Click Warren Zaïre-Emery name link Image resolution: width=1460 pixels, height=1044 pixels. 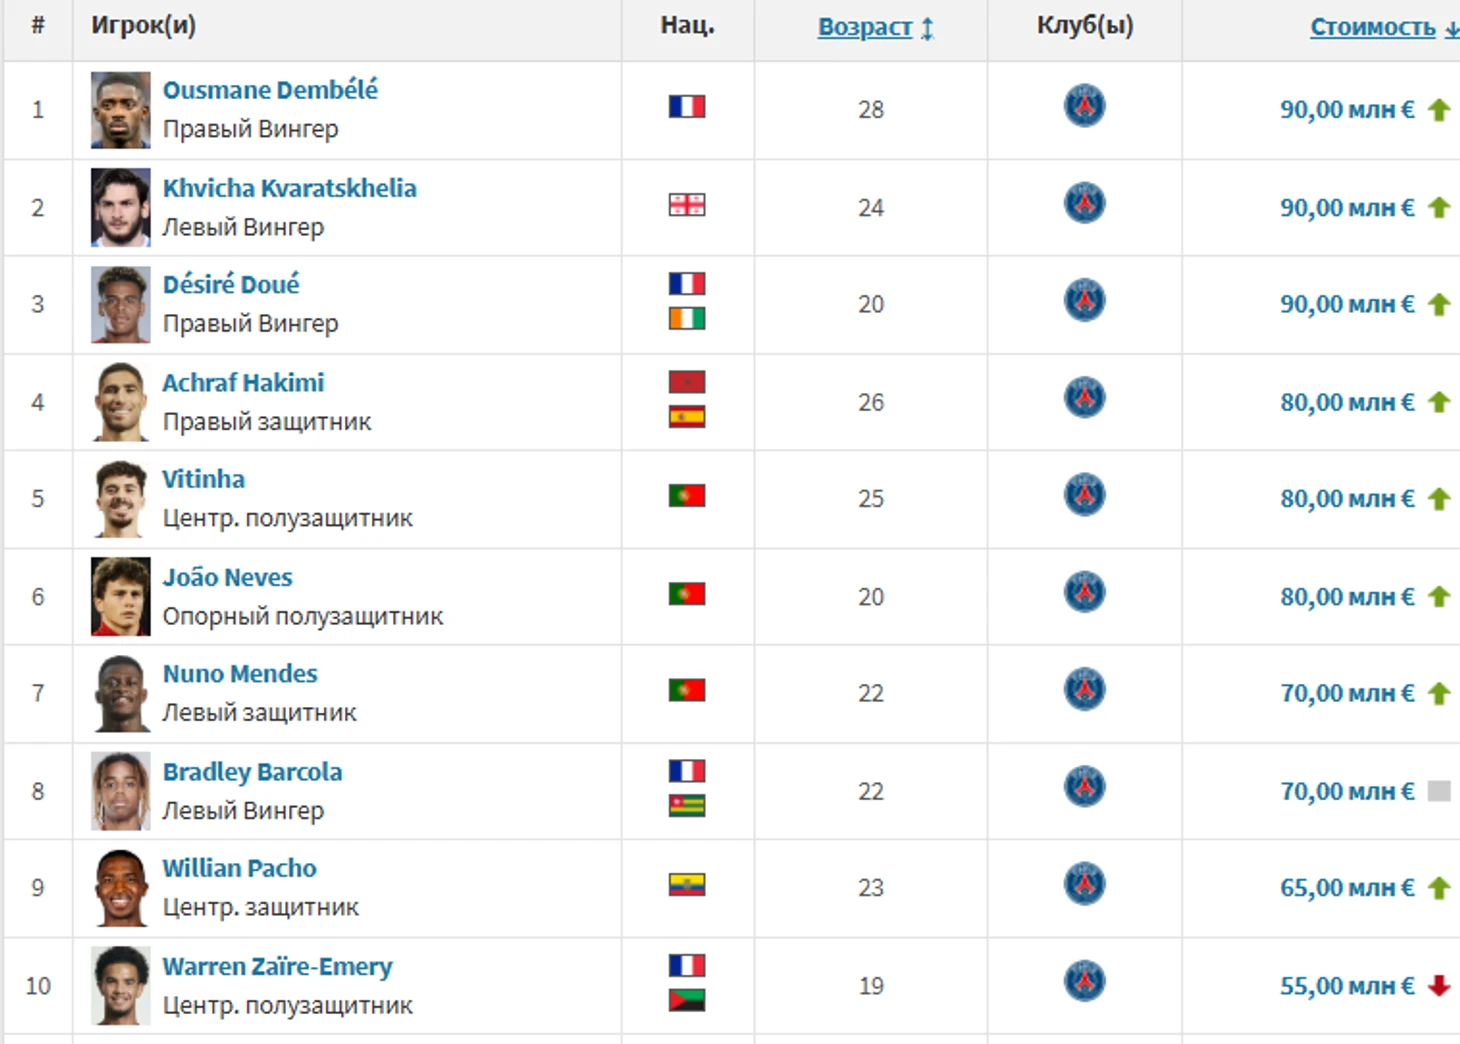click(x=277, y=966)
